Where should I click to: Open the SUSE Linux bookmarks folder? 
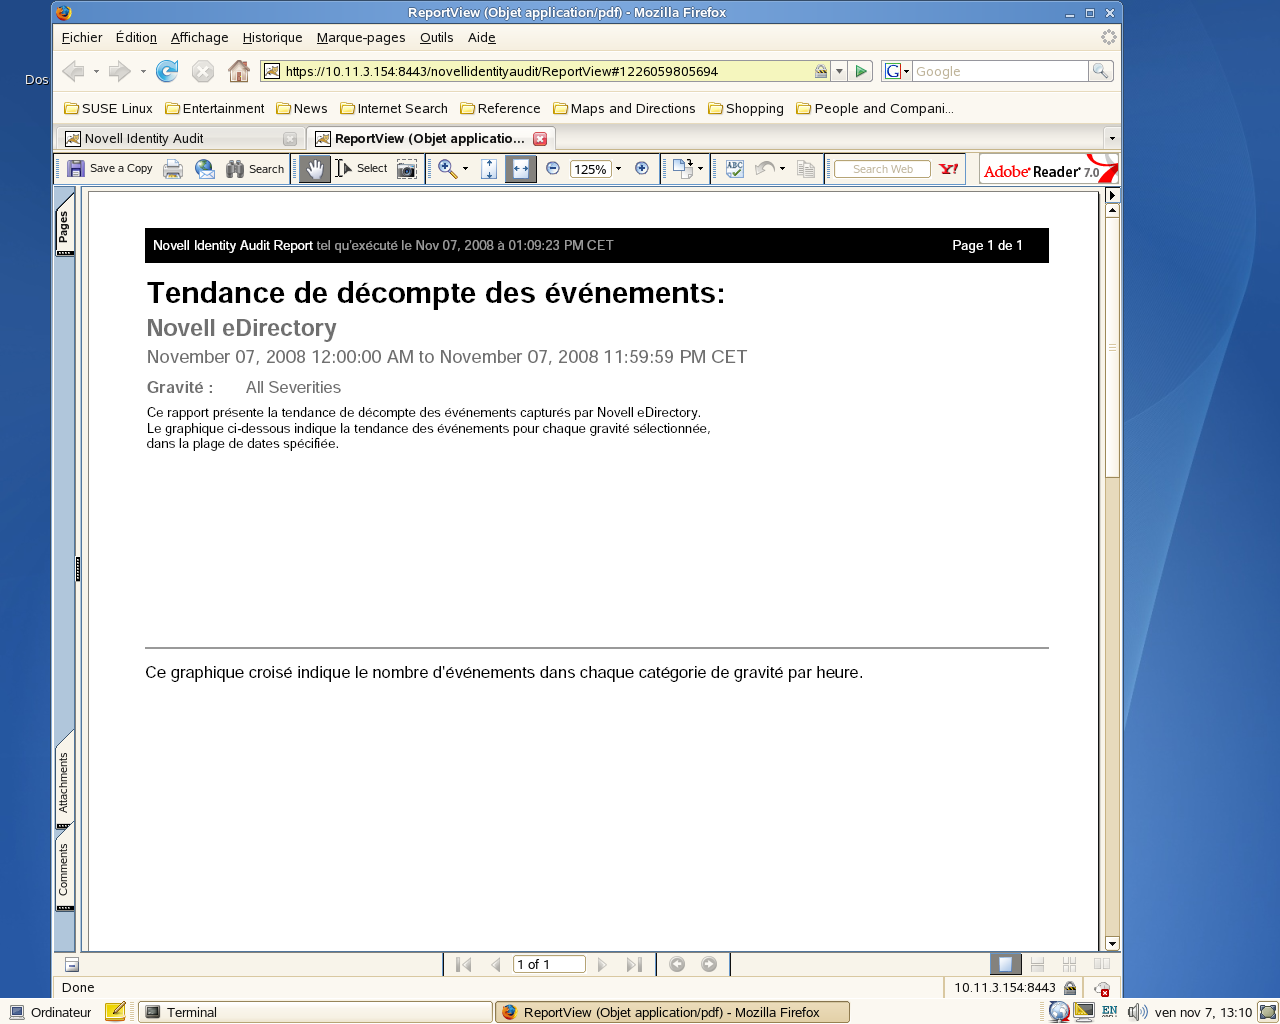click(108, 109)
